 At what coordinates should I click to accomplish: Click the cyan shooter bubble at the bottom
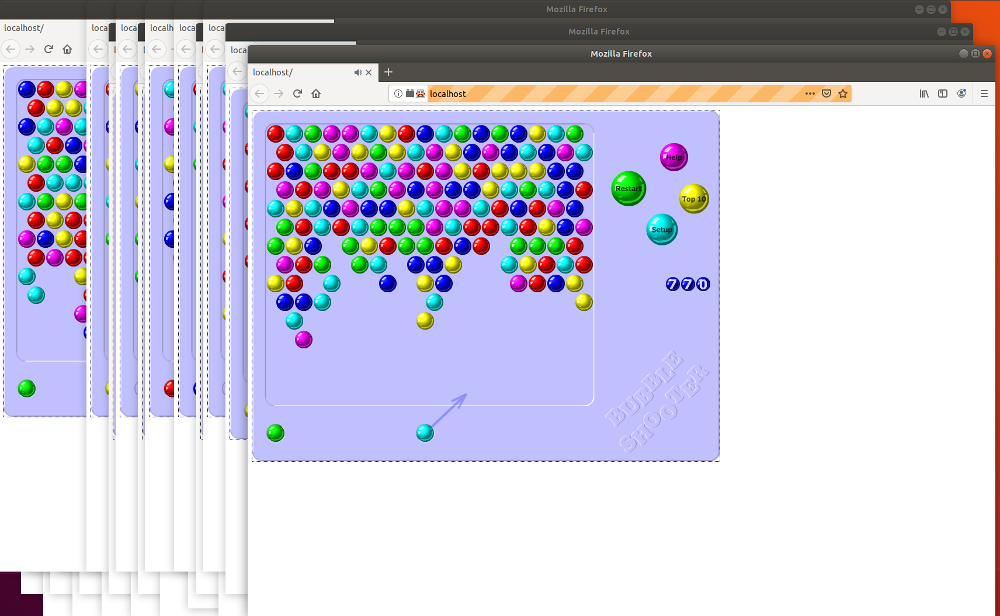pyautogui.click(x=425, y=433)
